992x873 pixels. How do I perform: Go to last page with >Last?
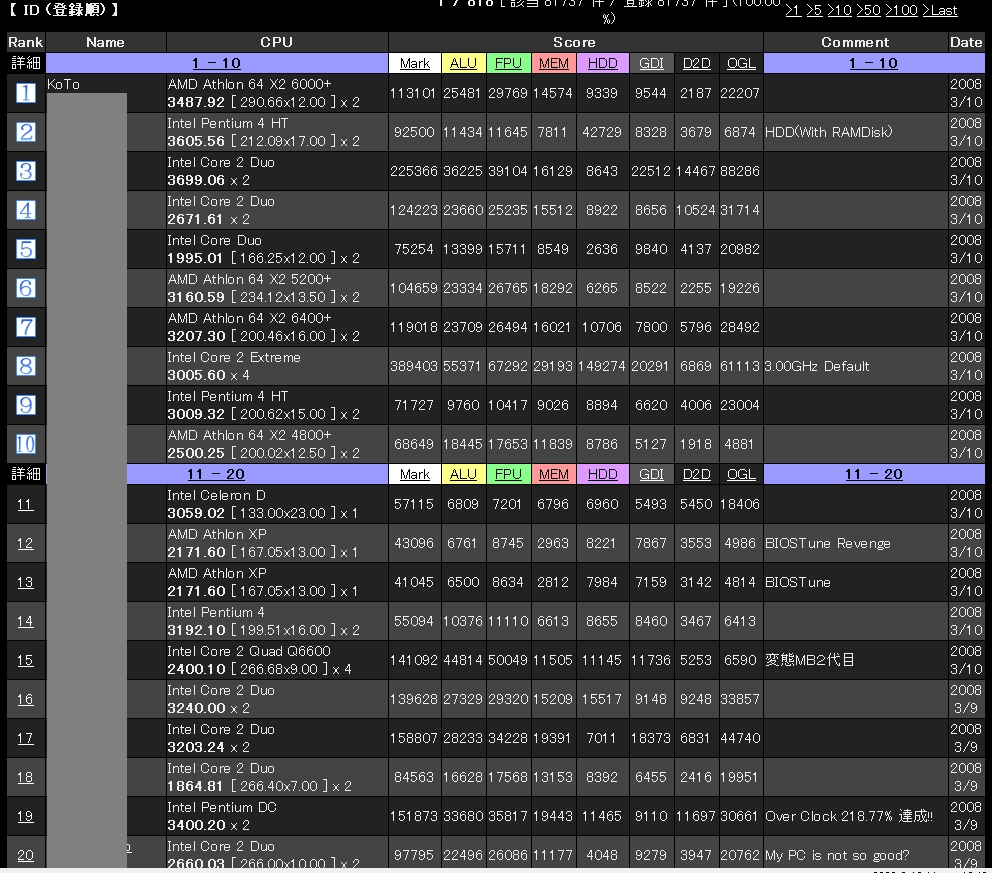pyautogui.click(x=939, y=10)
